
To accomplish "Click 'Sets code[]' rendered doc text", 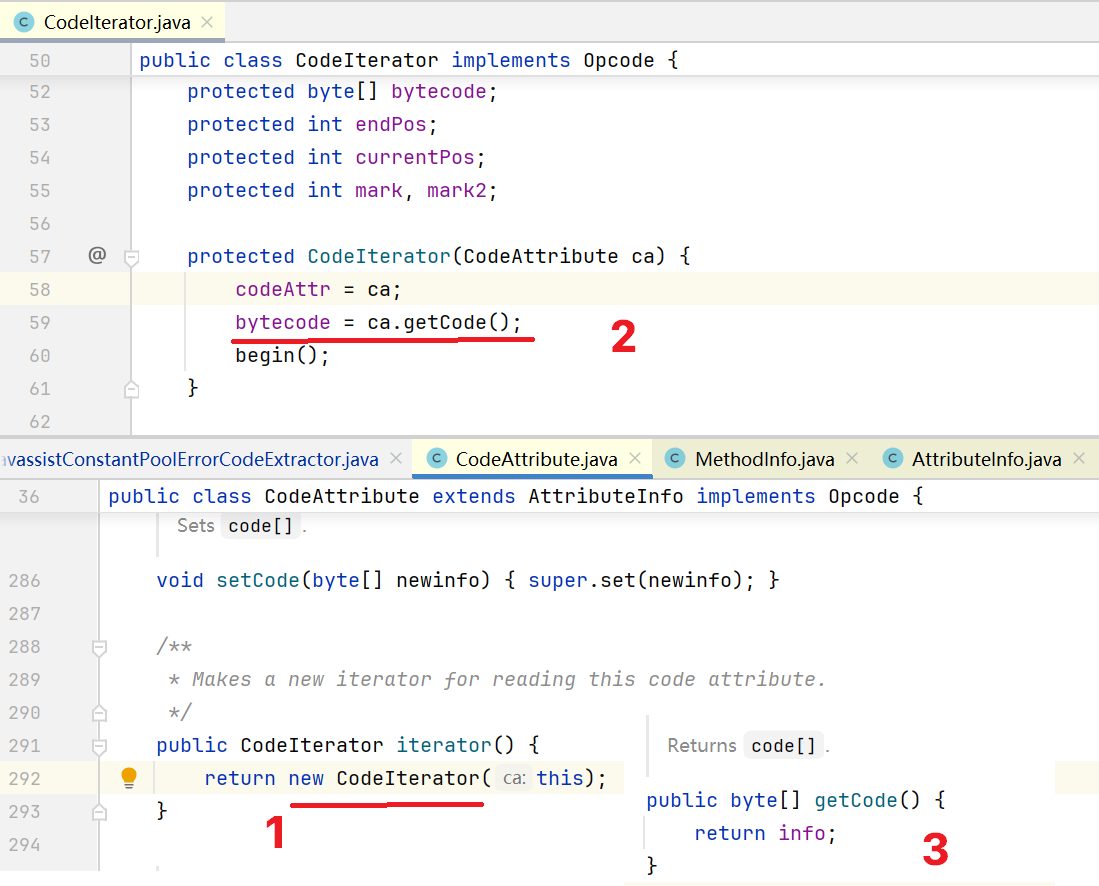I will (241, 526).
